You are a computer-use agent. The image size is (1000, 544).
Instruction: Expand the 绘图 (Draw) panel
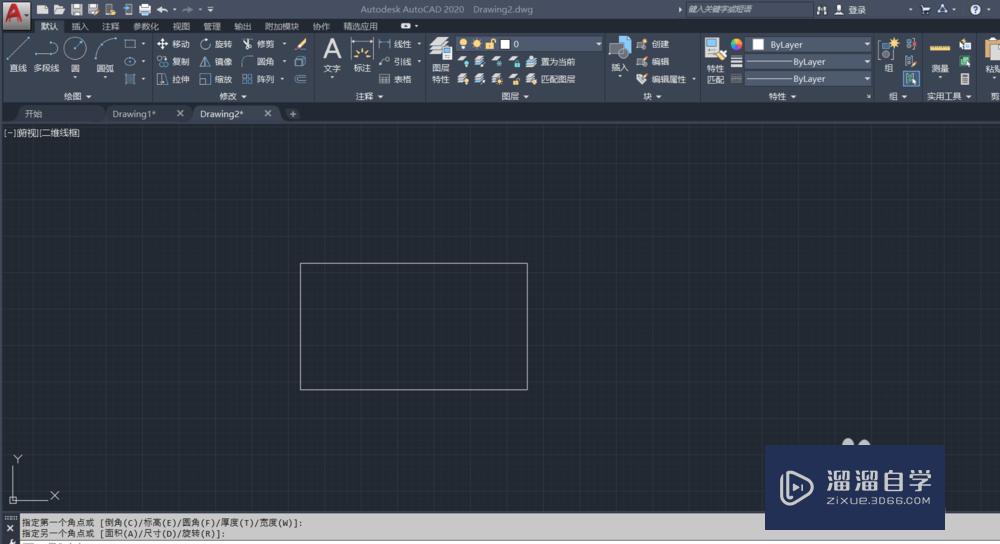pyautogui.click(x=78, y=96)
